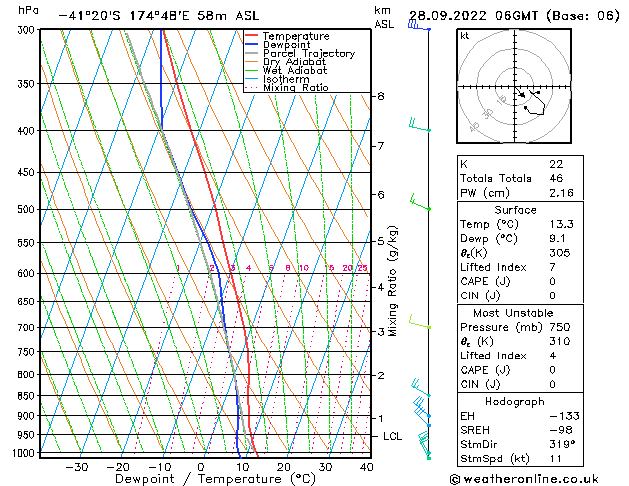Click the 'Surface' section header
This screenshot has width=629, height=486.
coord(515,210)
